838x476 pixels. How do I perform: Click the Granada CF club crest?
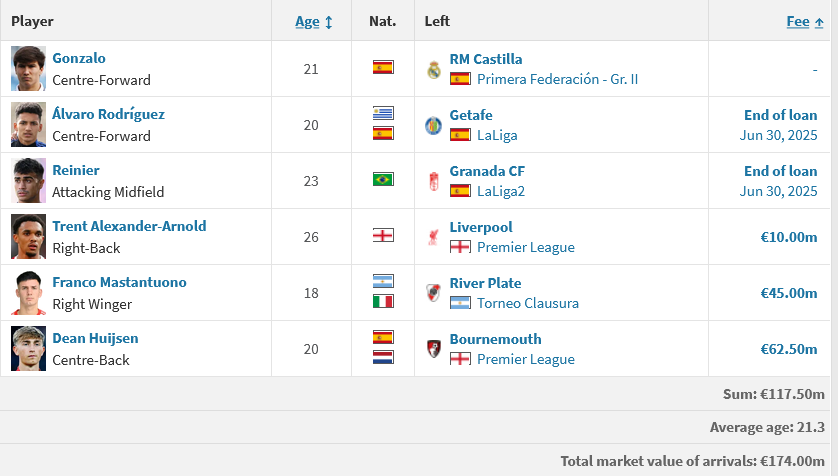(x=434, y=182)
